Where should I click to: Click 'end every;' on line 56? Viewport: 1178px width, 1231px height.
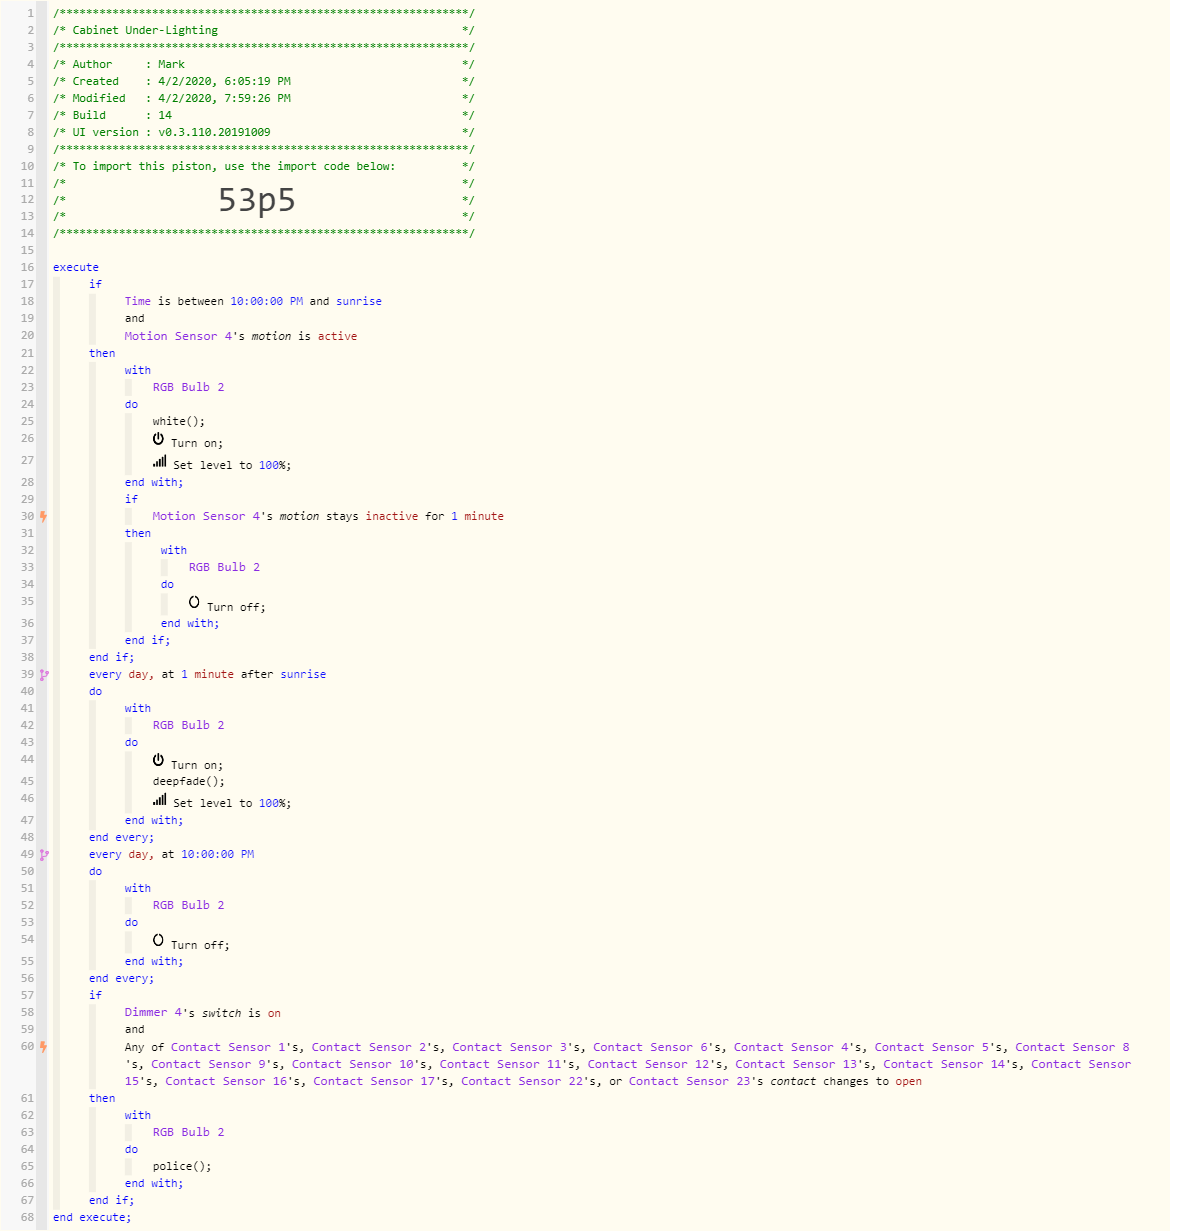[x=122, y=978]
